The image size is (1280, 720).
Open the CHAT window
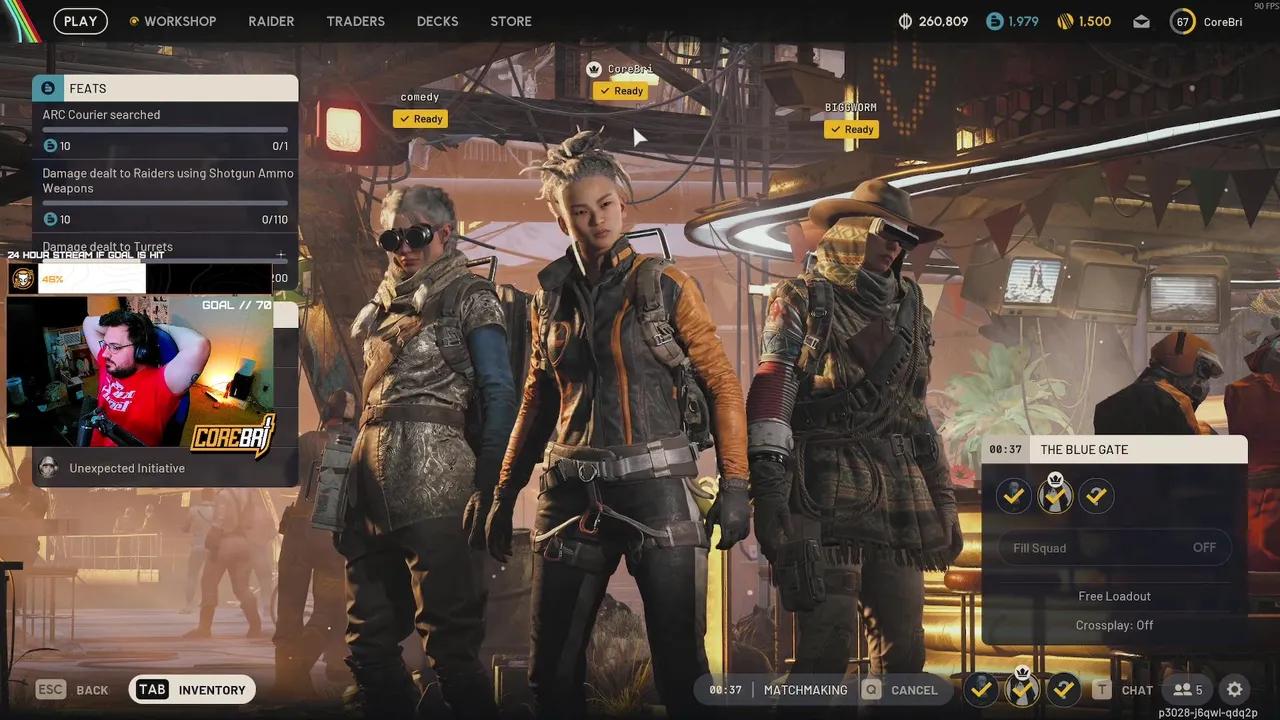click(1137, 689)
